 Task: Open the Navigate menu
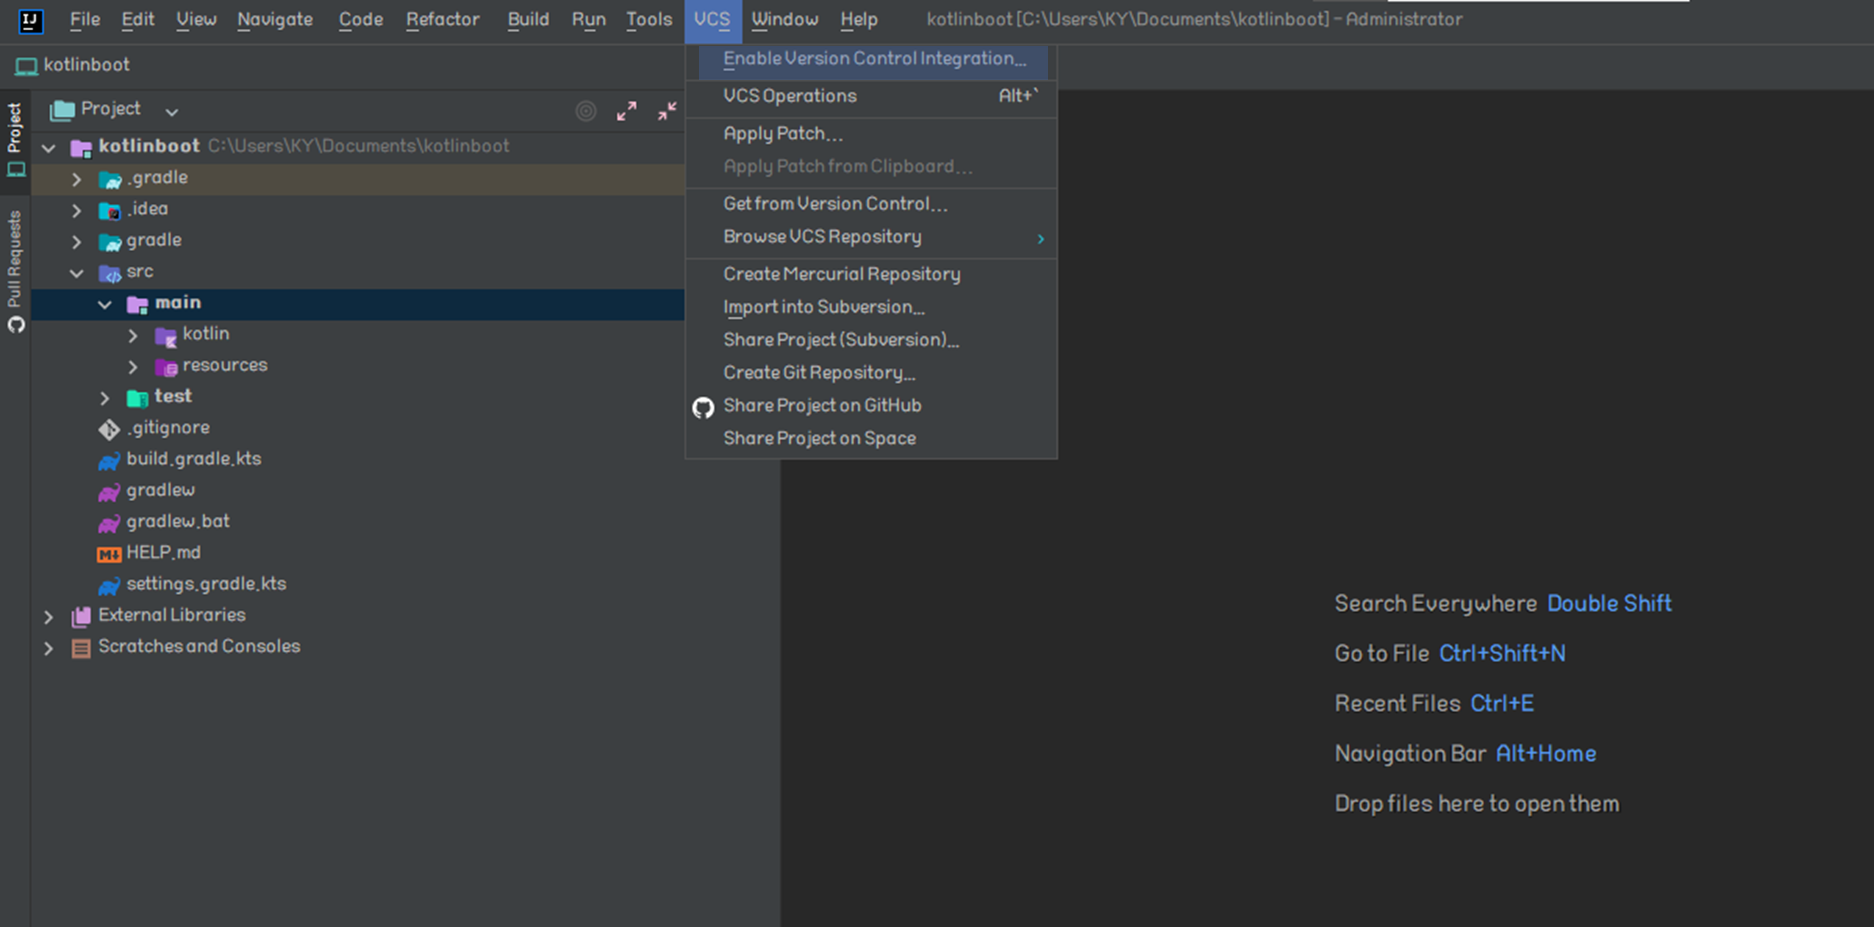[275, 19]
